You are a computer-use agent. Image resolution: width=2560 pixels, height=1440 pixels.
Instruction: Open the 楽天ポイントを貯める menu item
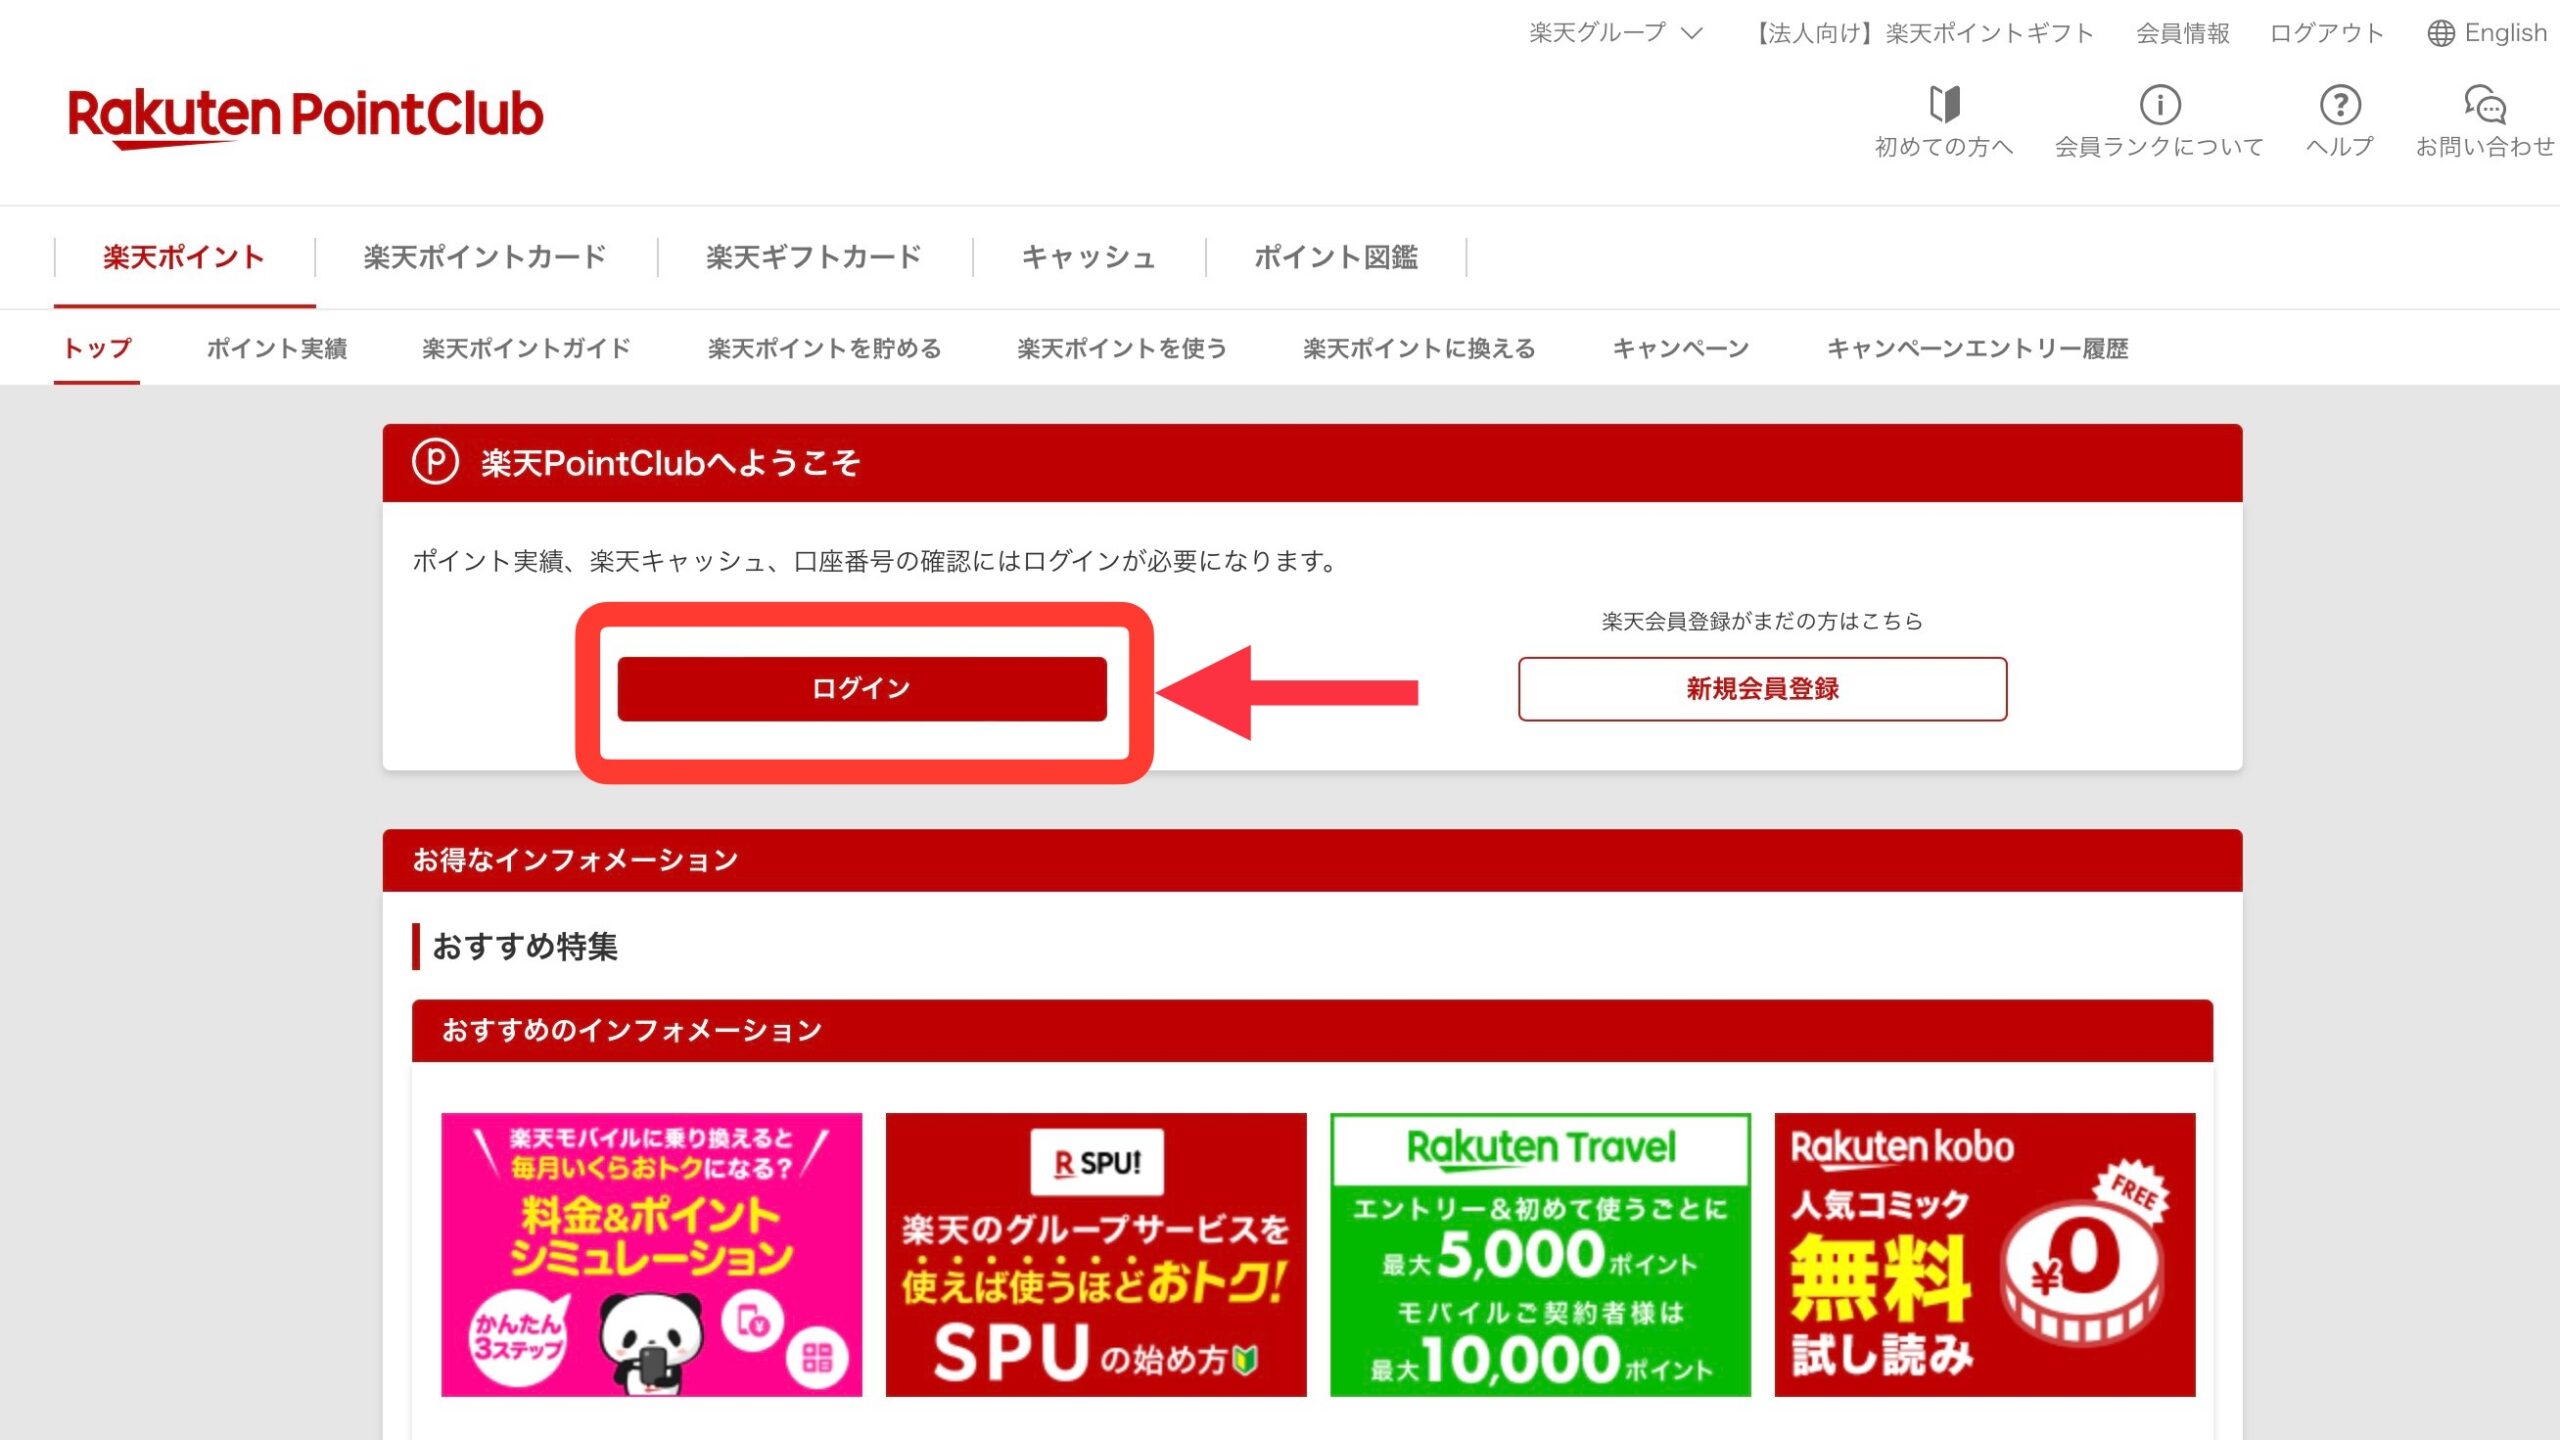pos(822,348)
